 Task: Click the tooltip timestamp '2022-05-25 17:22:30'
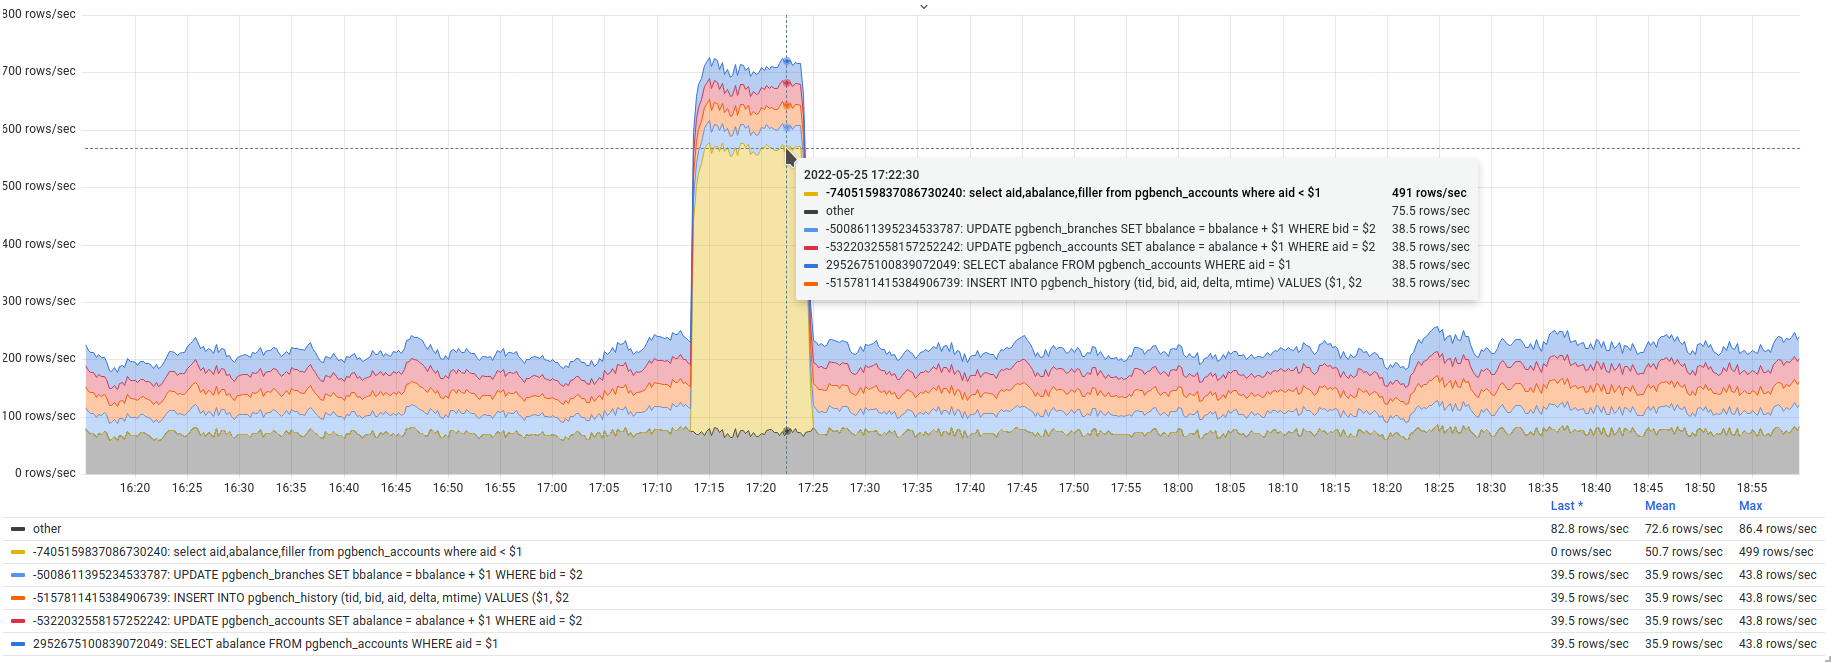point(861,175)
